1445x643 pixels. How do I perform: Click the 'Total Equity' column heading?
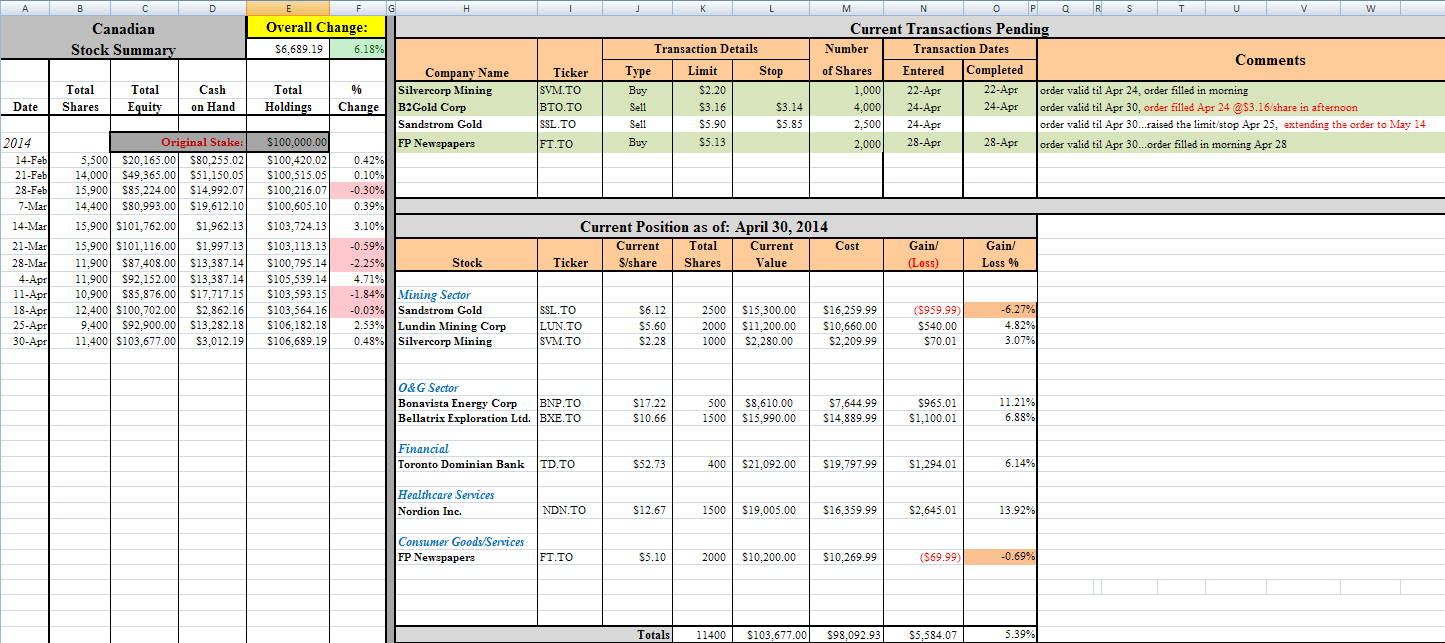coord(145,98)
